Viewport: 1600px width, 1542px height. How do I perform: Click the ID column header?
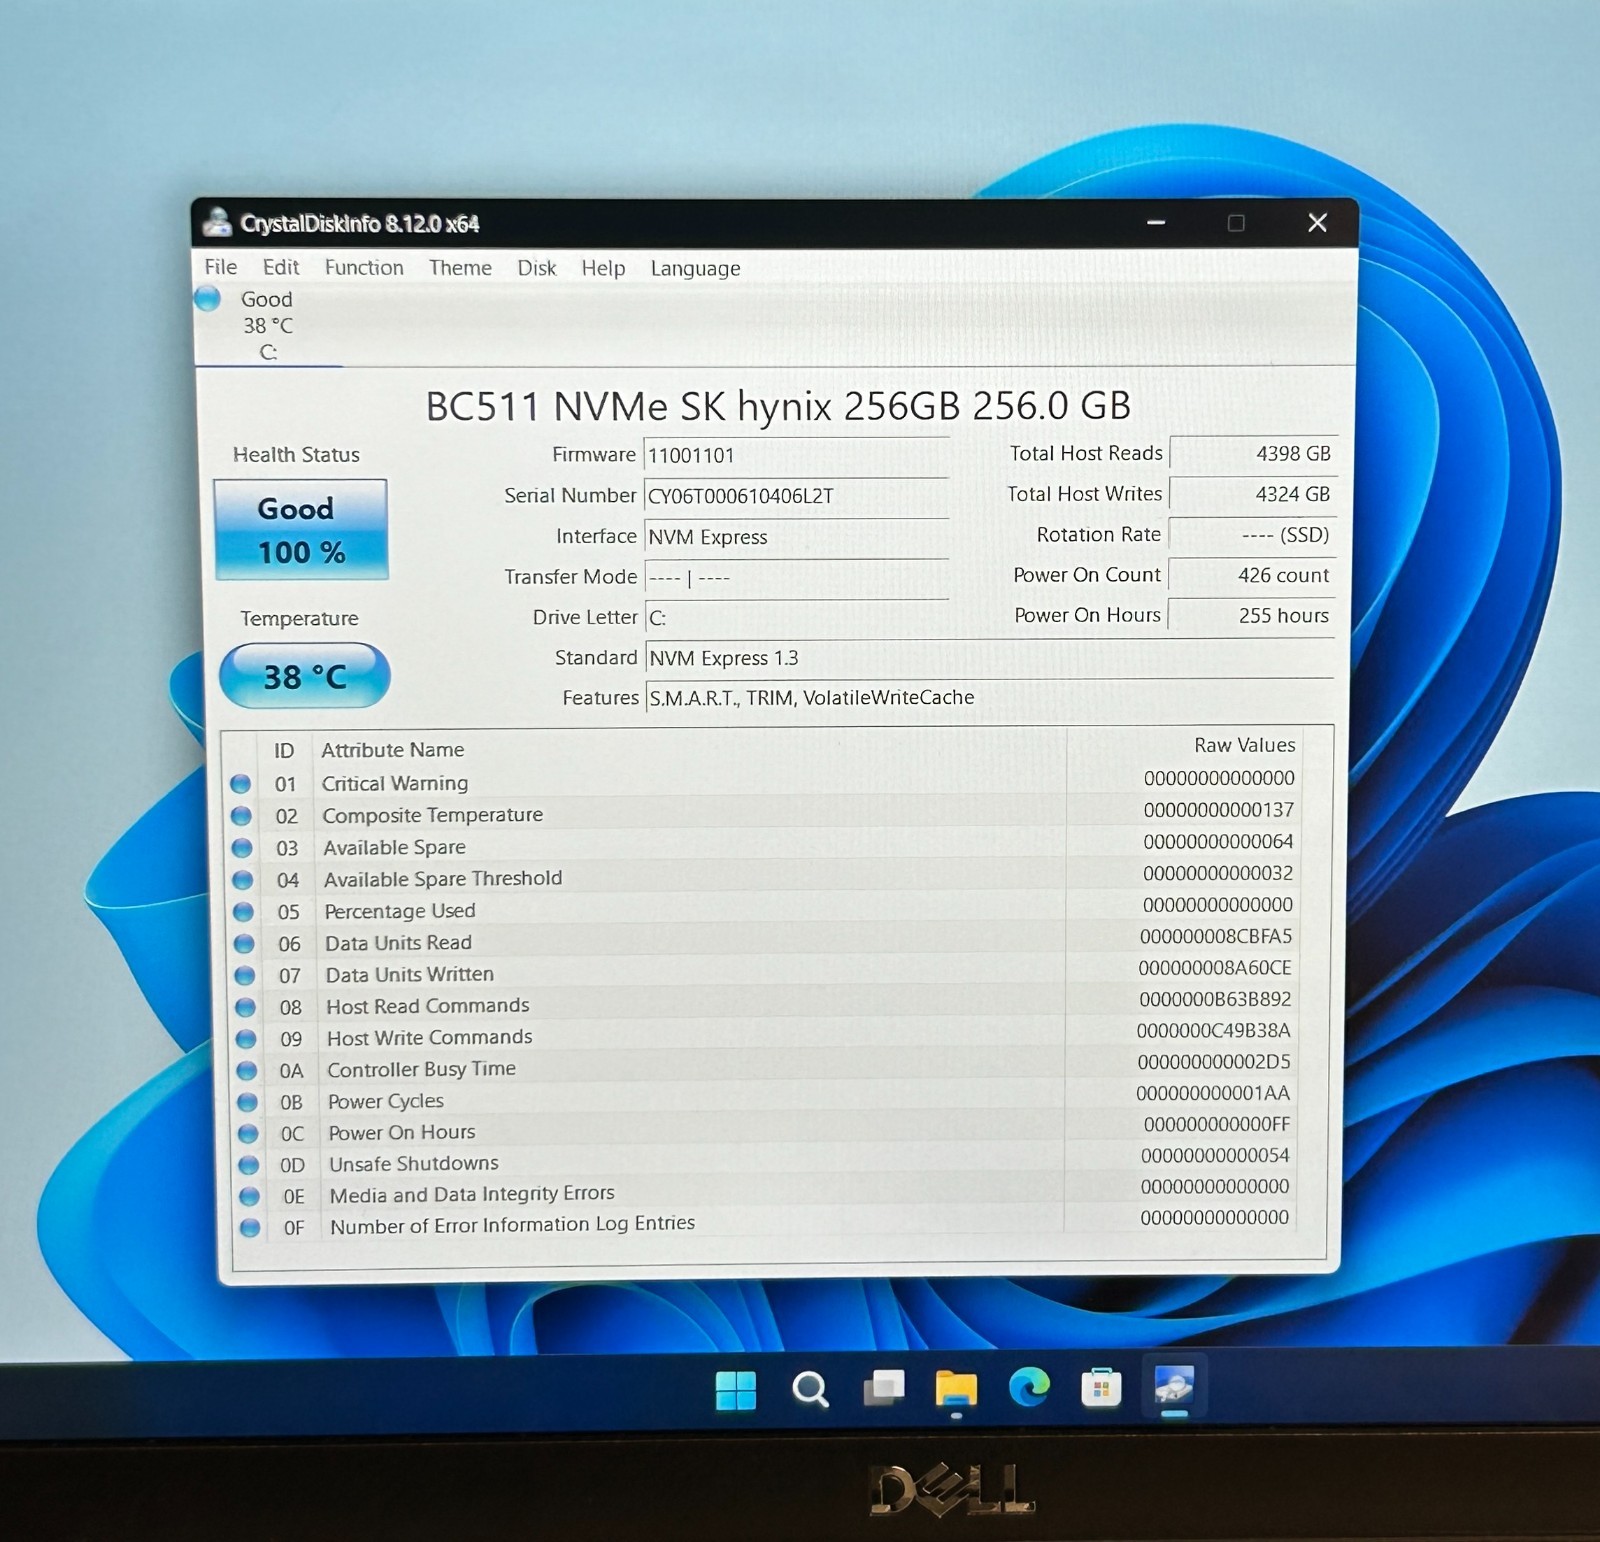point(284,751)
